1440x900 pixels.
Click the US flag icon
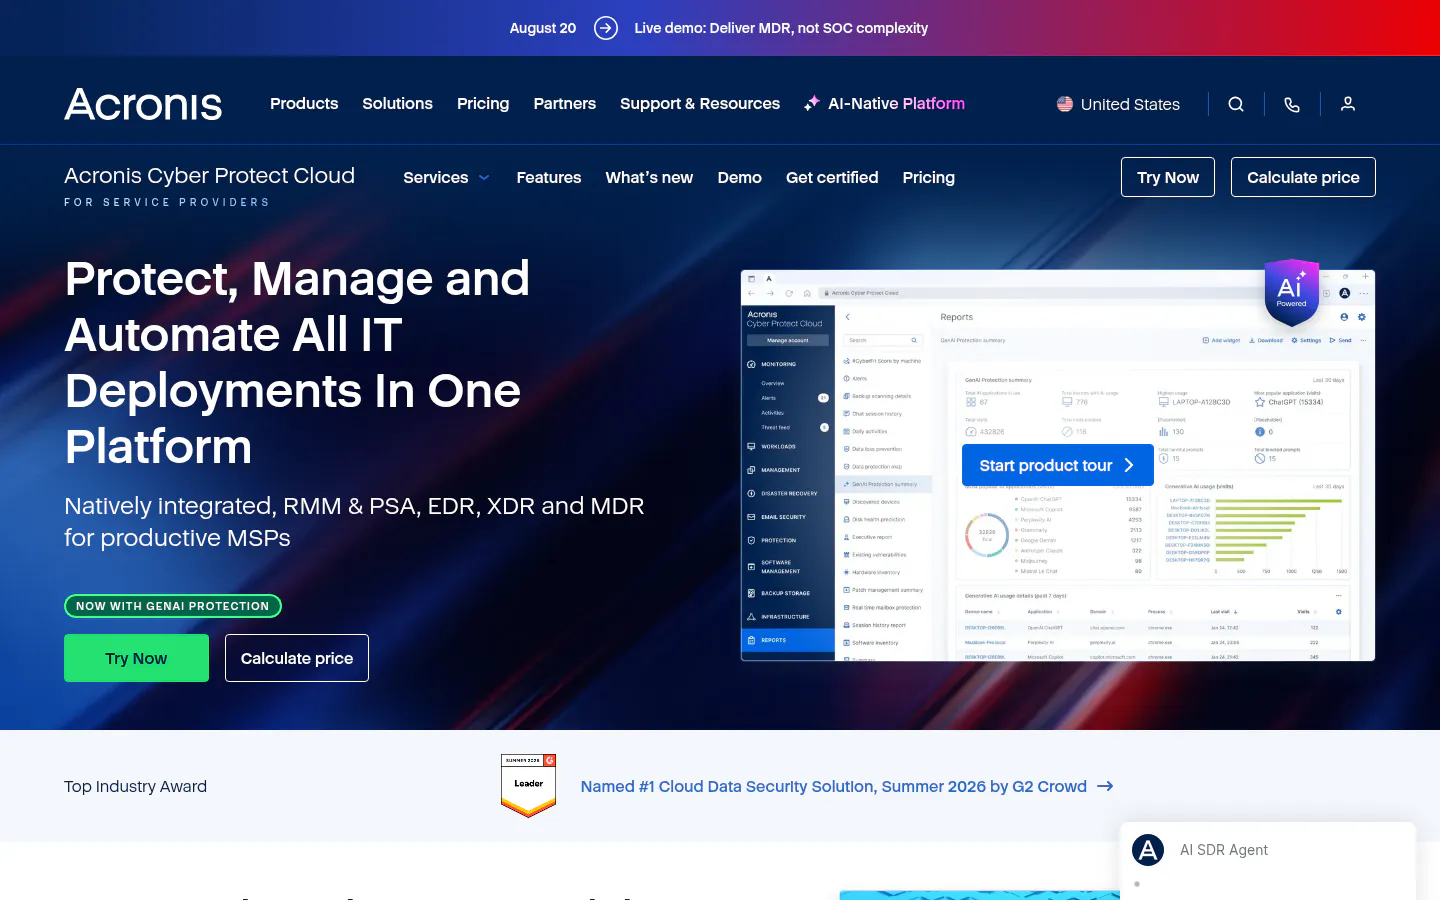(1065, 104)
